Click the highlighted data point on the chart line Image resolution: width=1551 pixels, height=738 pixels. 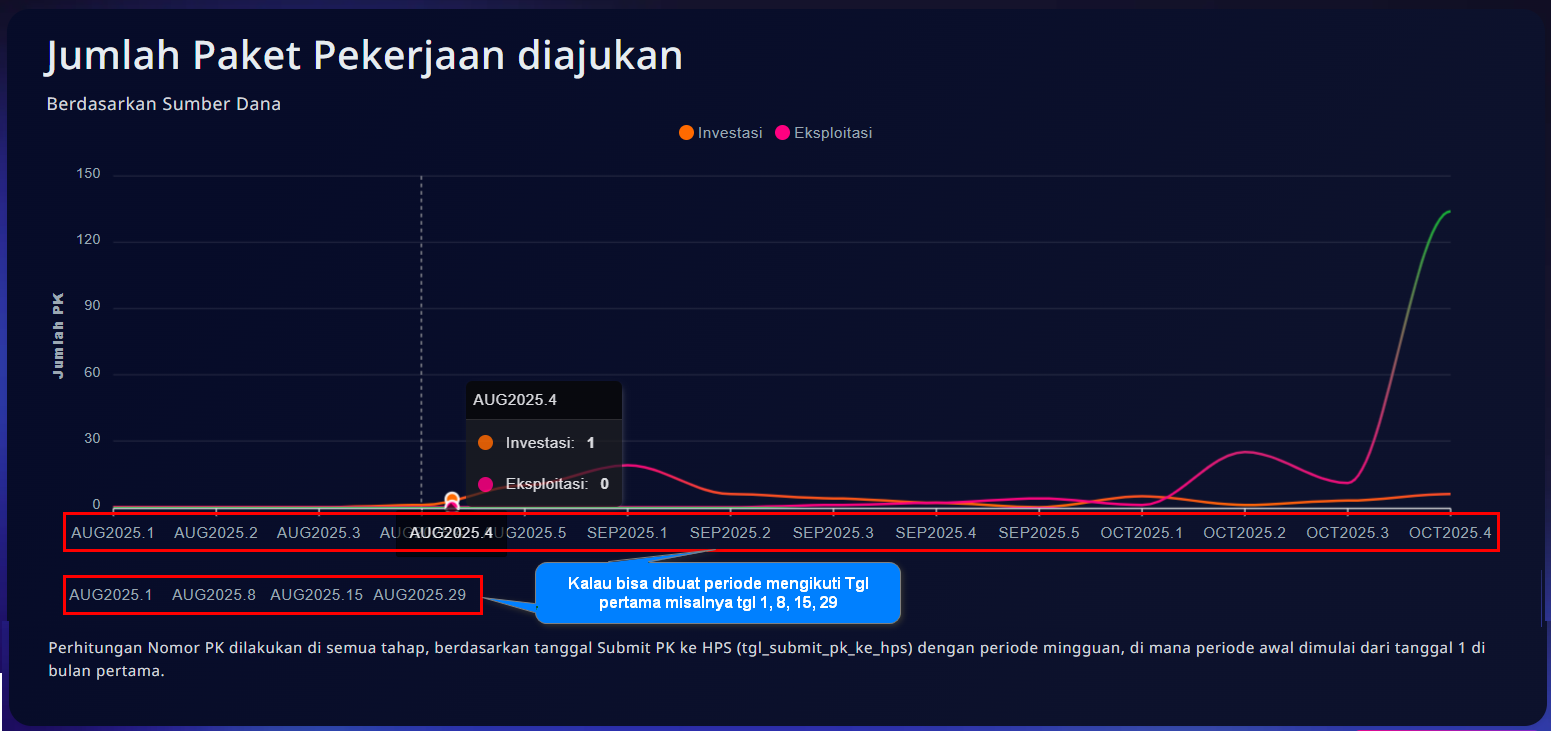(x=452, y=500)
